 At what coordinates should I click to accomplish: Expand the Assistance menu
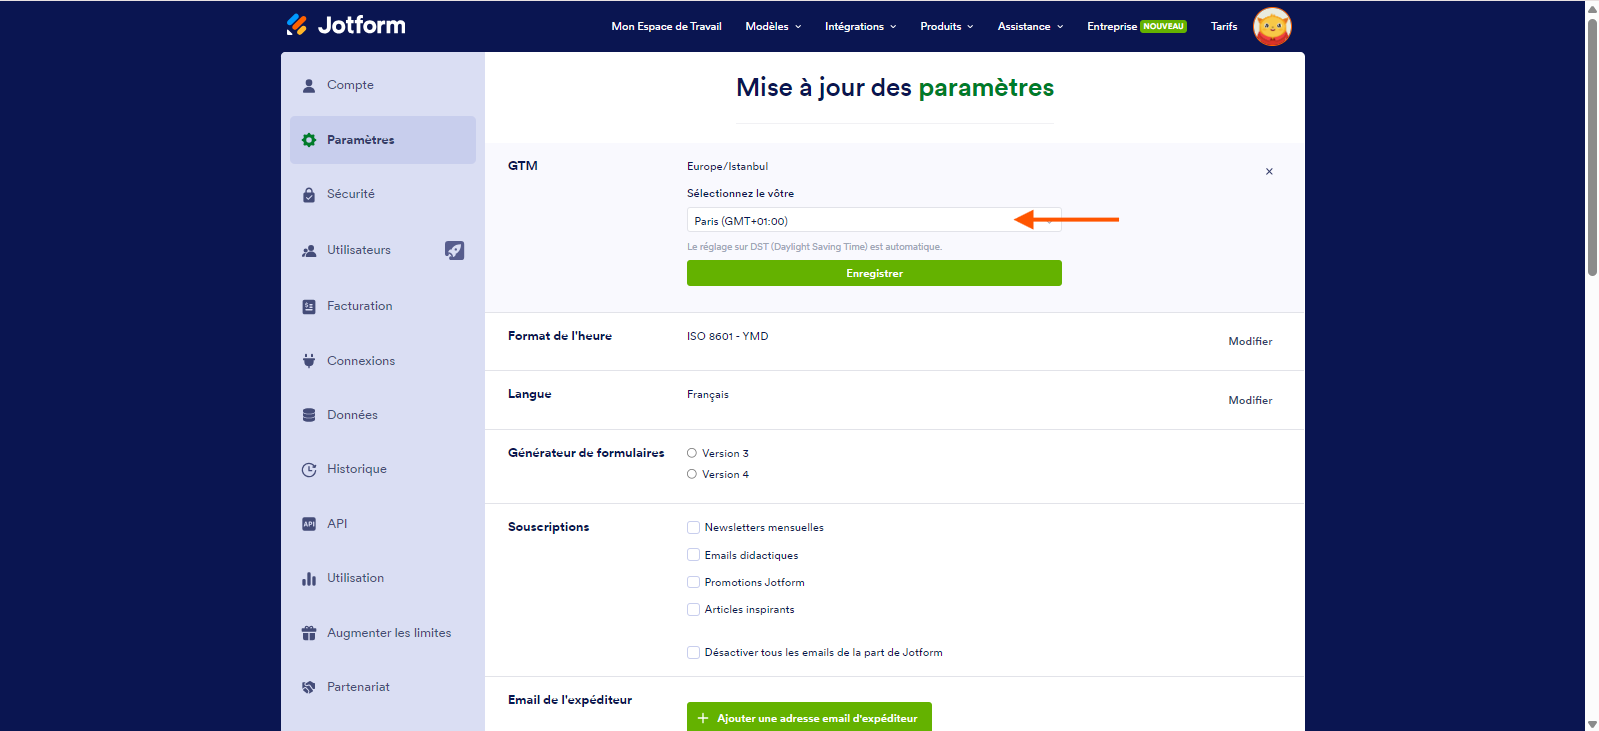click(1030, 27)
